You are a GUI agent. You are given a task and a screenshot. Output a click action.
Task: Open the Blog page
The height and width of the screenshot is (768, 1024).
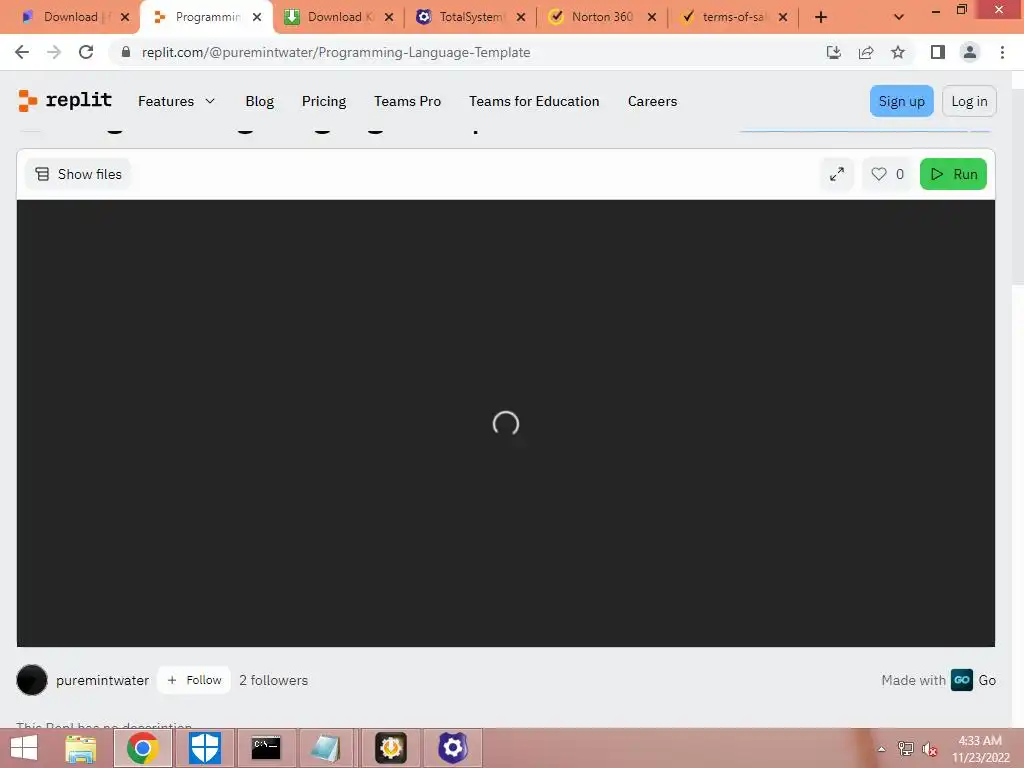pos(259,101)
